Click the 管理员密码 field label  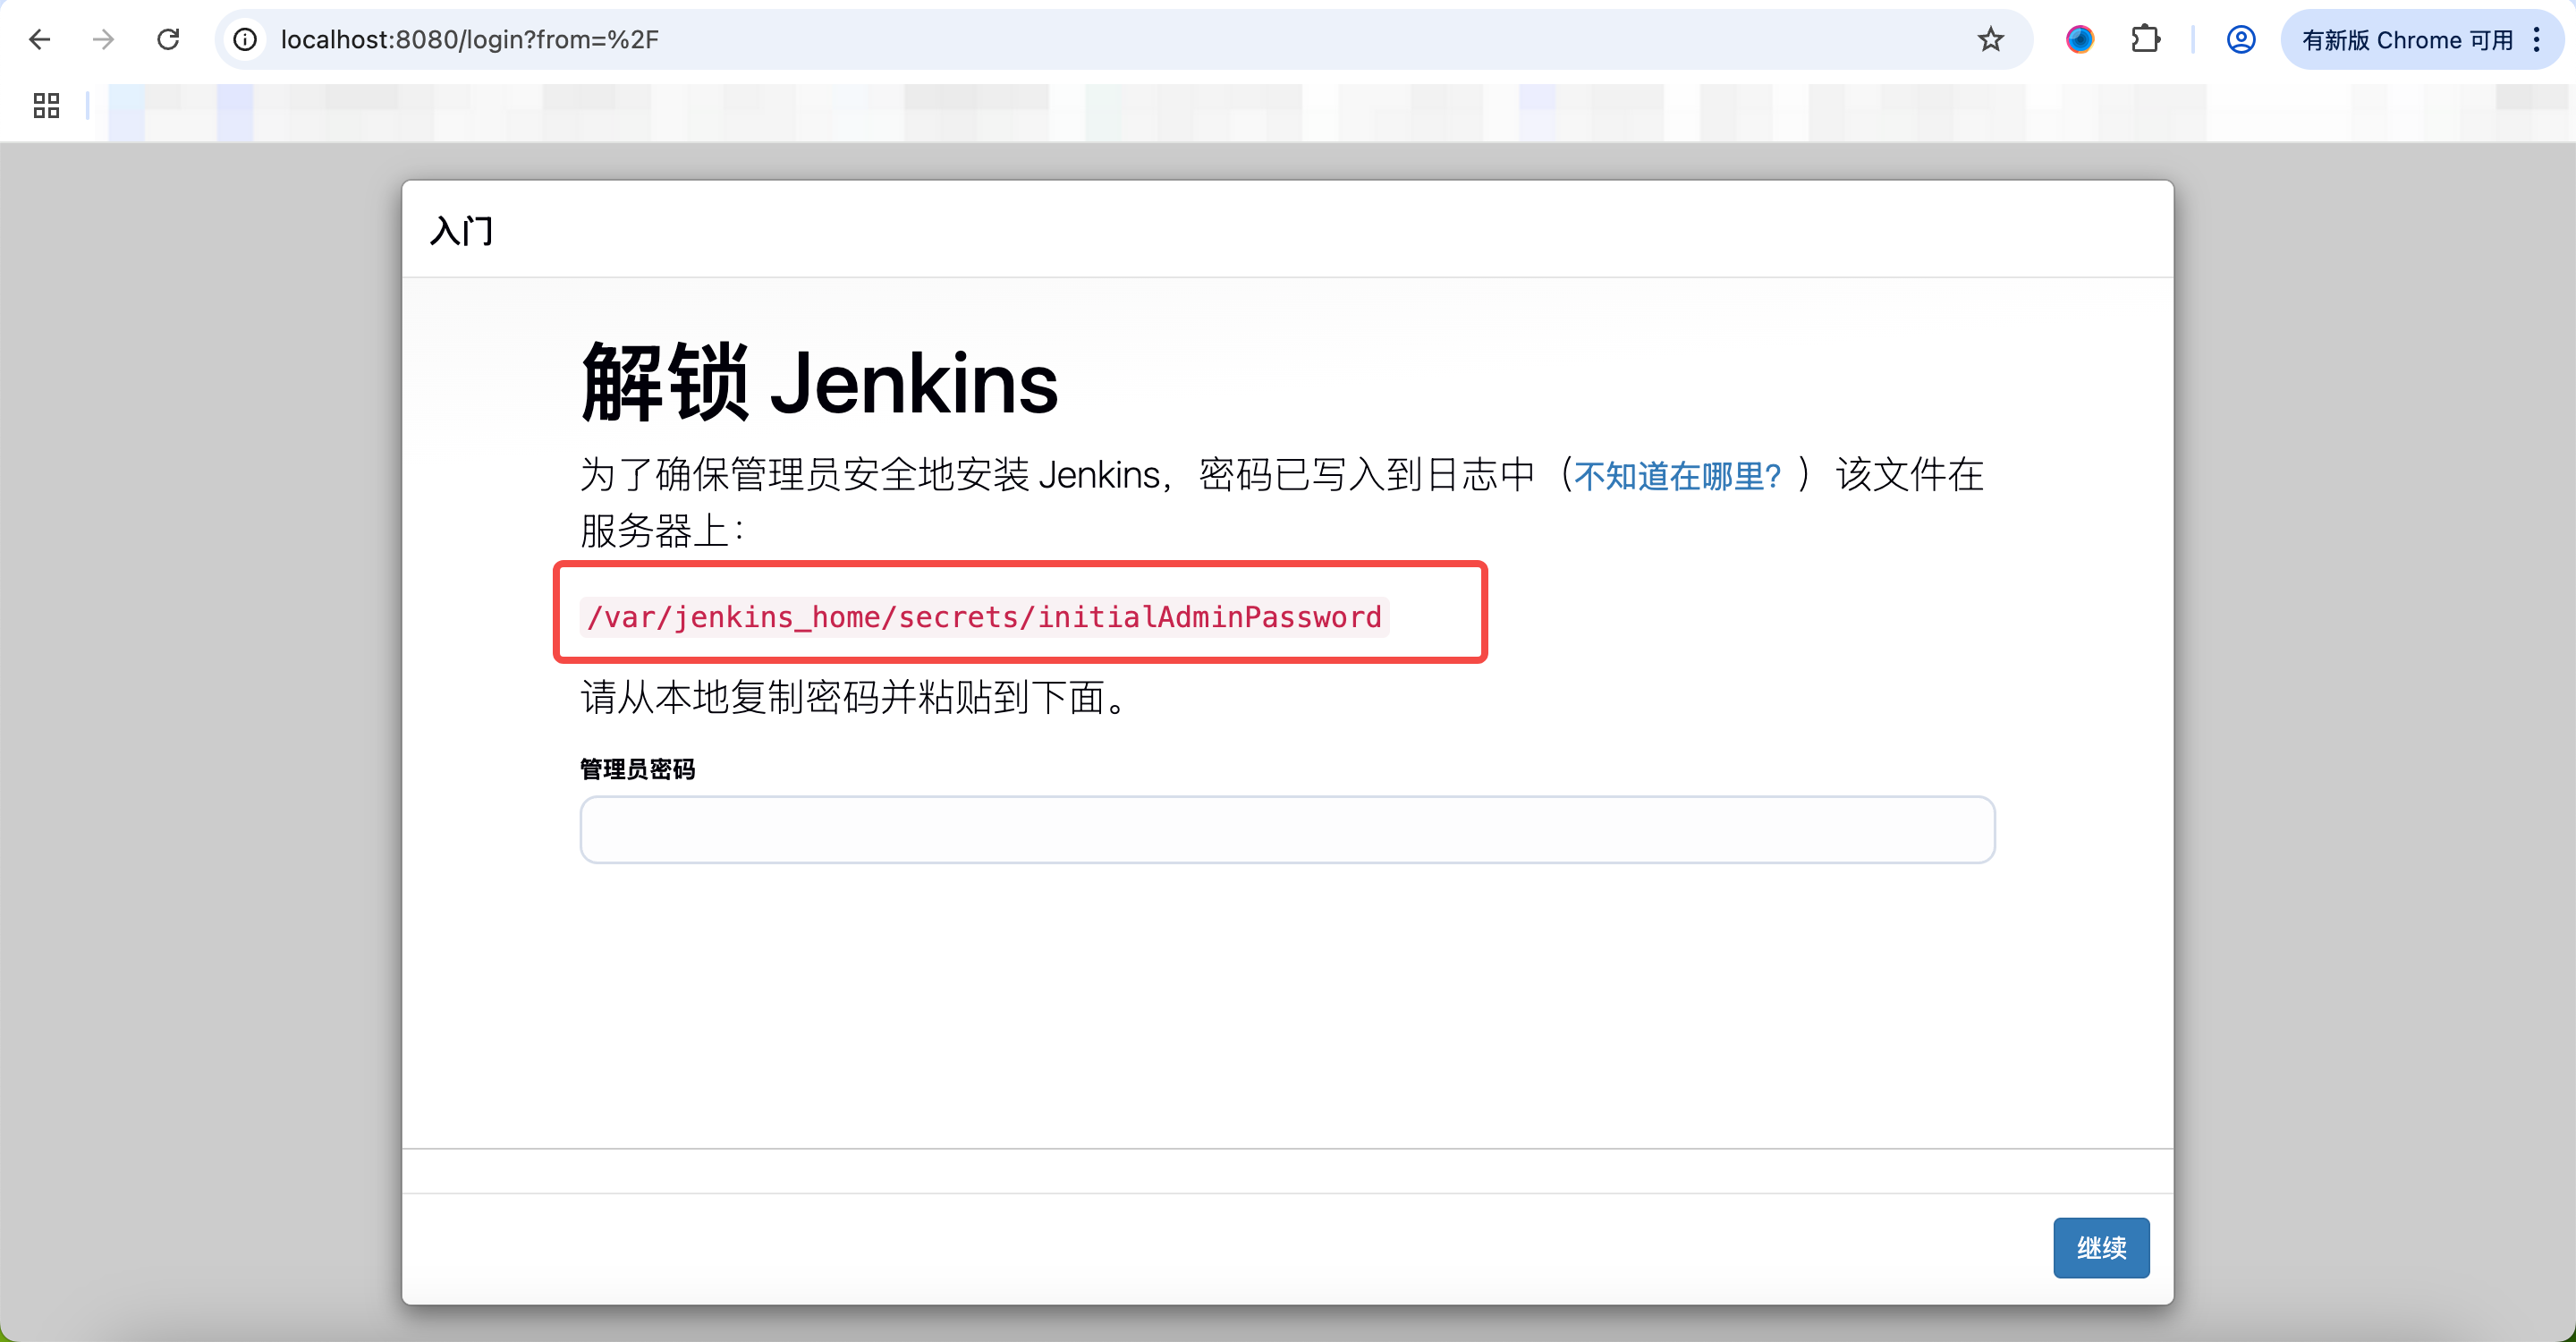point(637,769)
